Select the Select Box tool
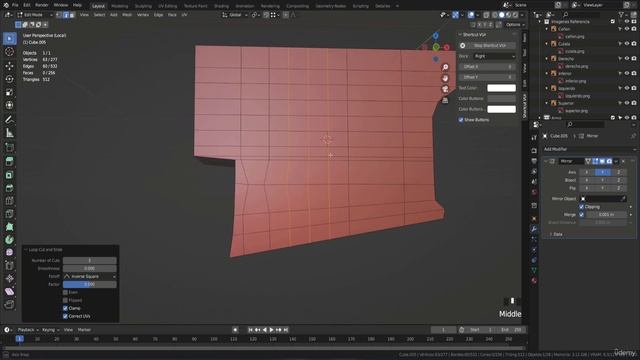 point(9,38)
